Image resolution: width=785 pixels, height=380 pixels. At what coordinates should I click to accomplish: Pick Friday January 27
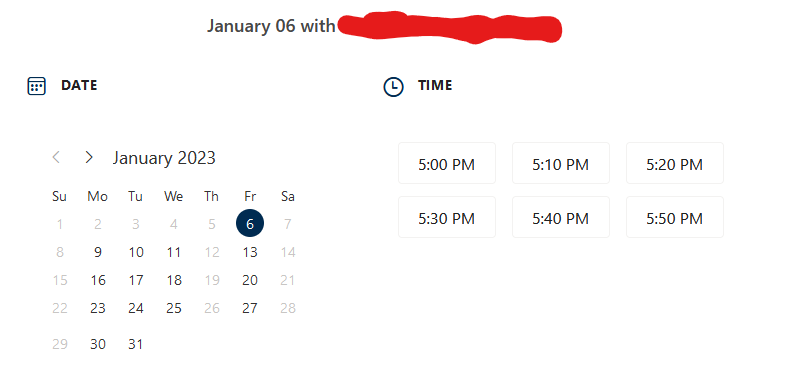250,308
